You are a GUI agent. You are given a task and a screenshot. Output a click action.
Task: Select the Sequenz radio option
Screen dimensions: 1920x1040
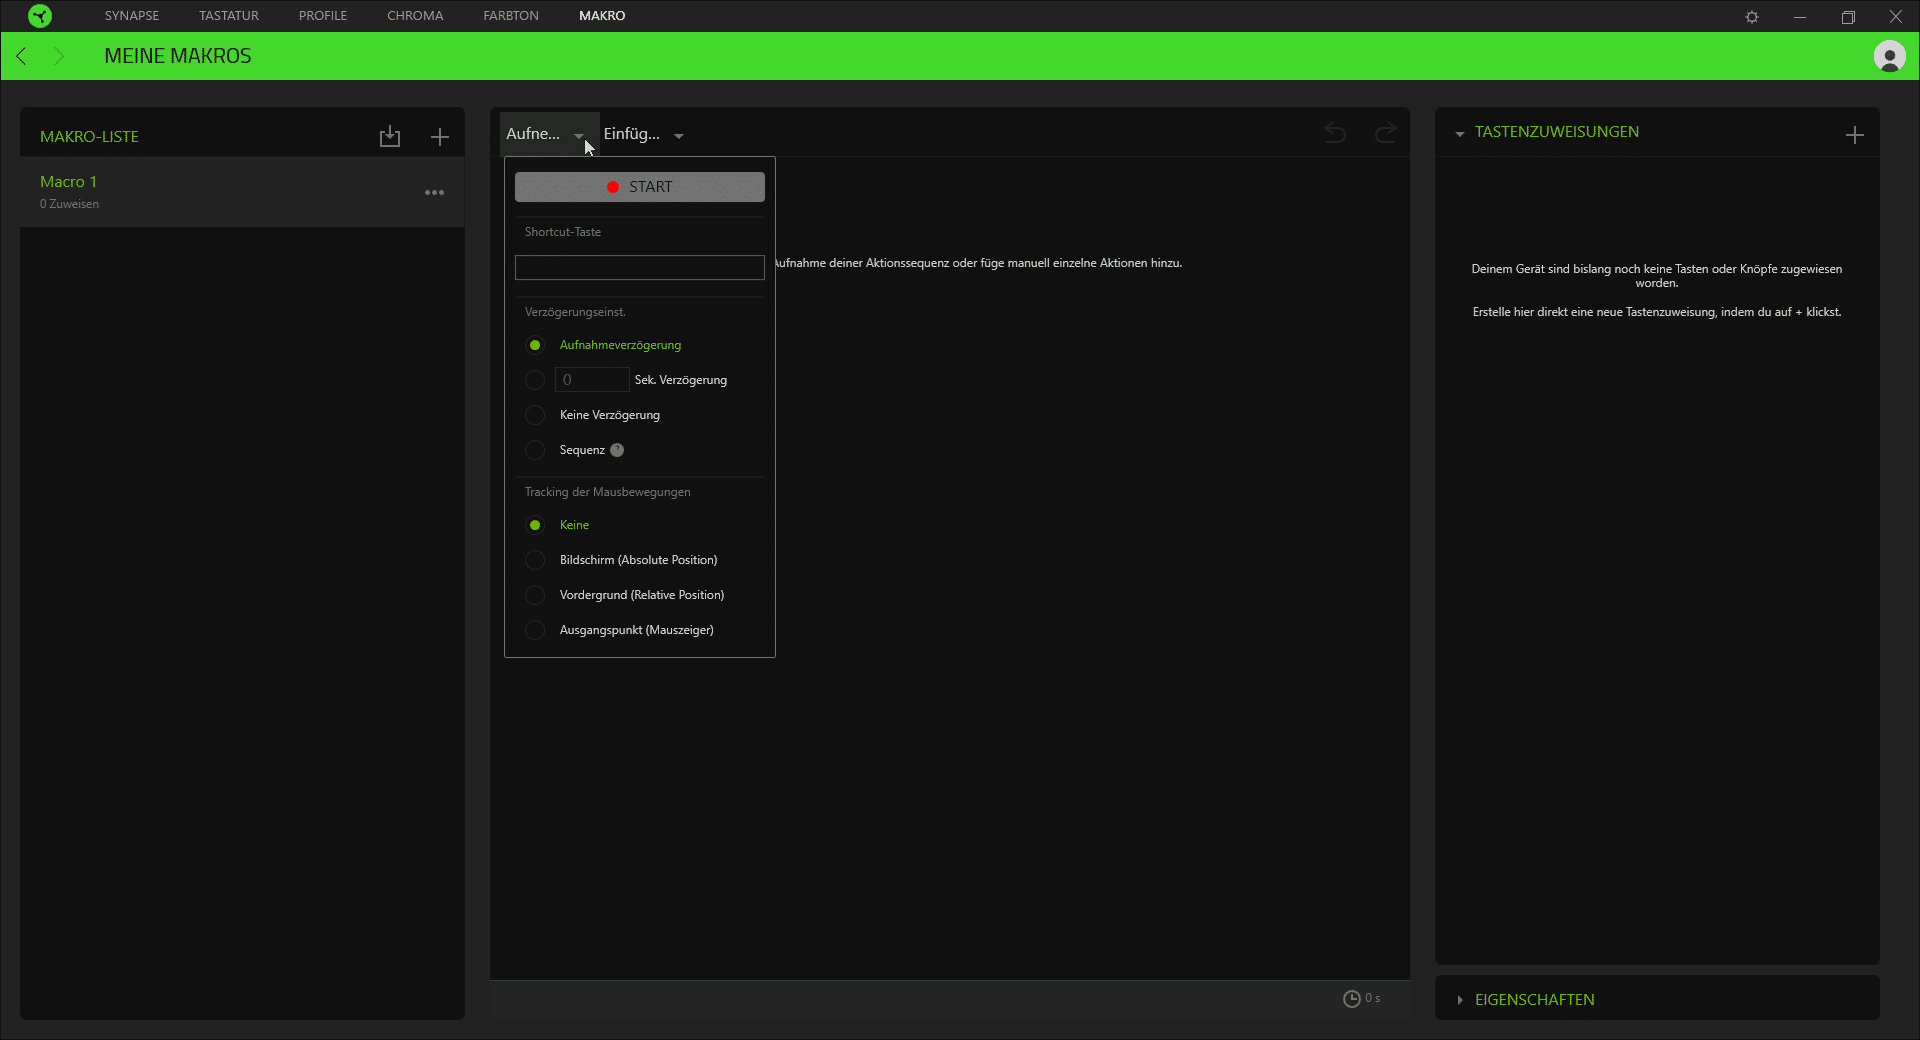click(x=535, y=450)
